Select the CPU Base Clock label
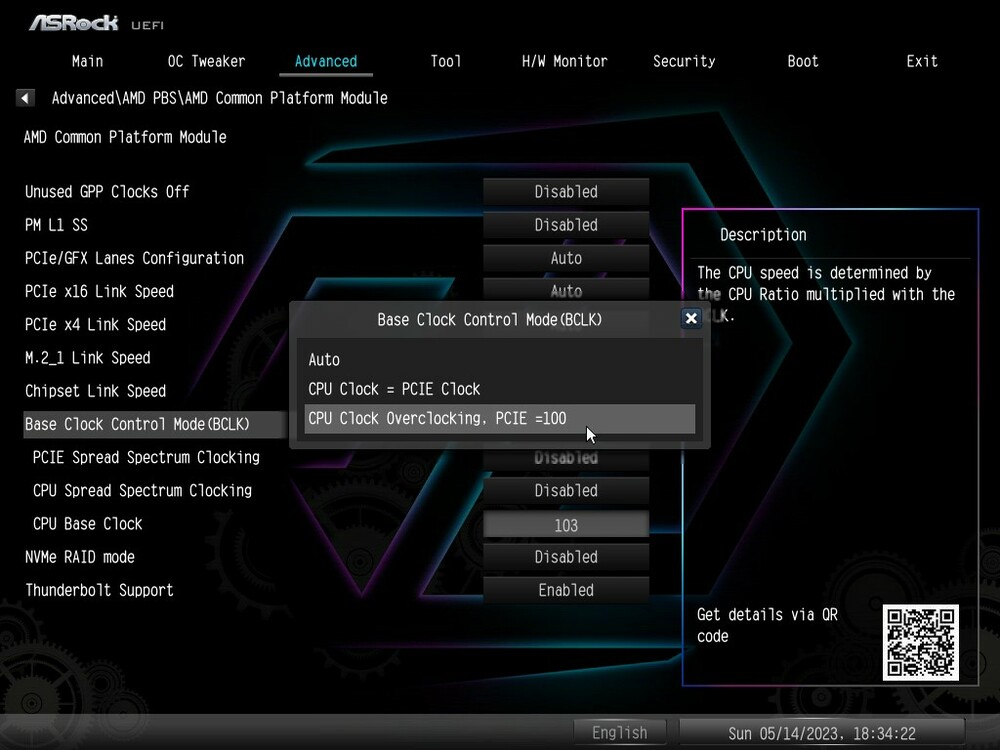 point(87,524)
